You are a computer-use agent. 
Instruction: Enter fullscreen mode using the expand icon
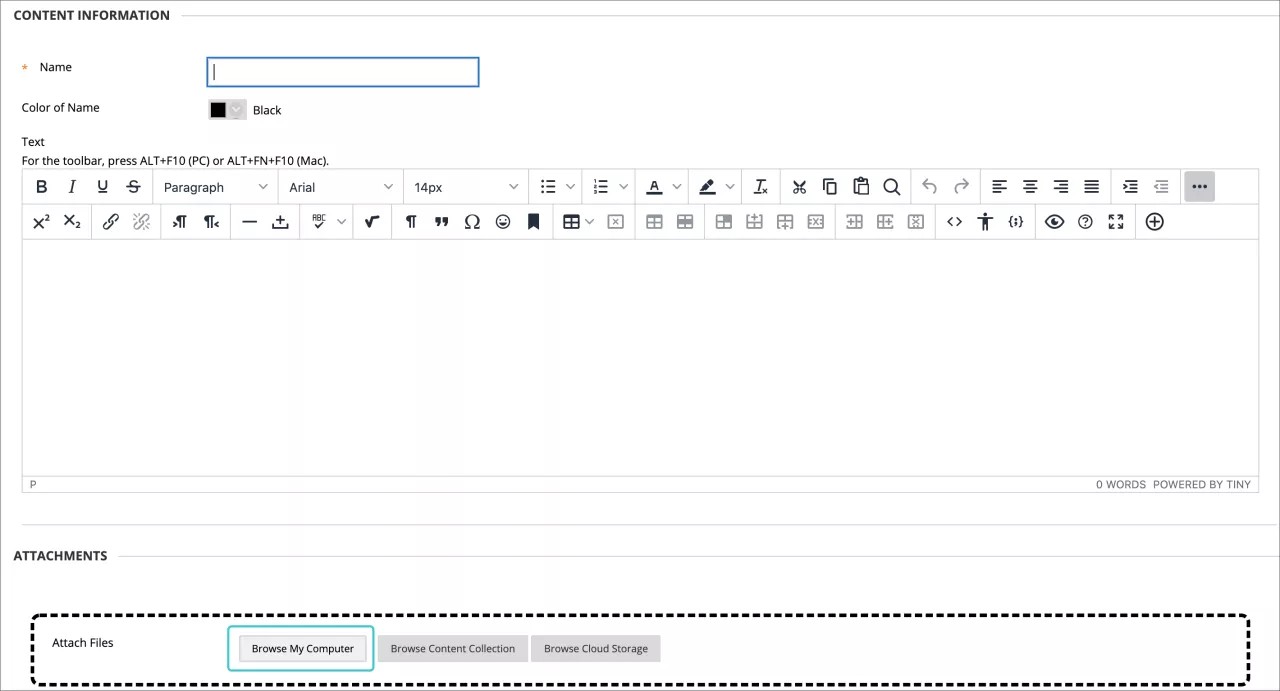pos(1115,221)
